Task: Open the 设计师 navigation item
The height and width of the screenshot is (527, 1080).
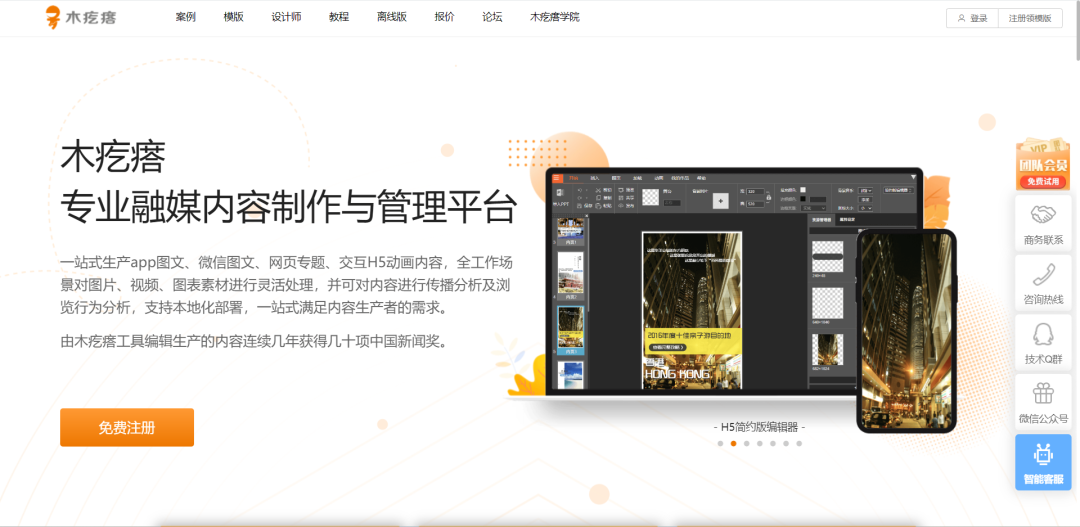Action: 287,17
